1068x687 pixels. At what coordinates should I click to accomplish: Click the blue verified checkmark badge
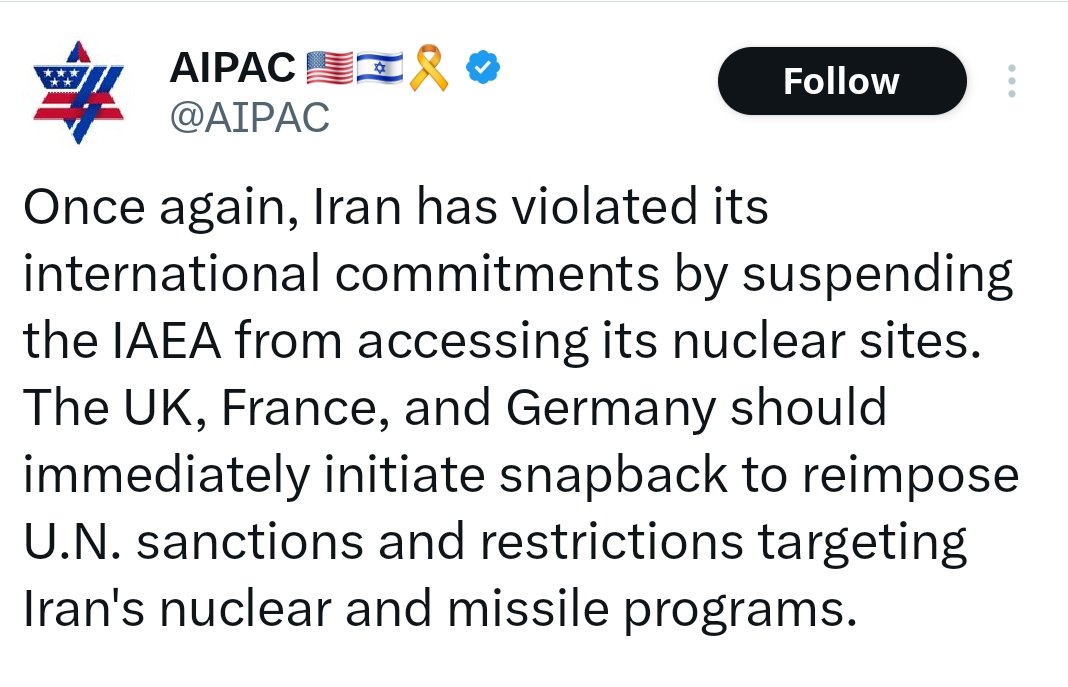coord(484,69)
